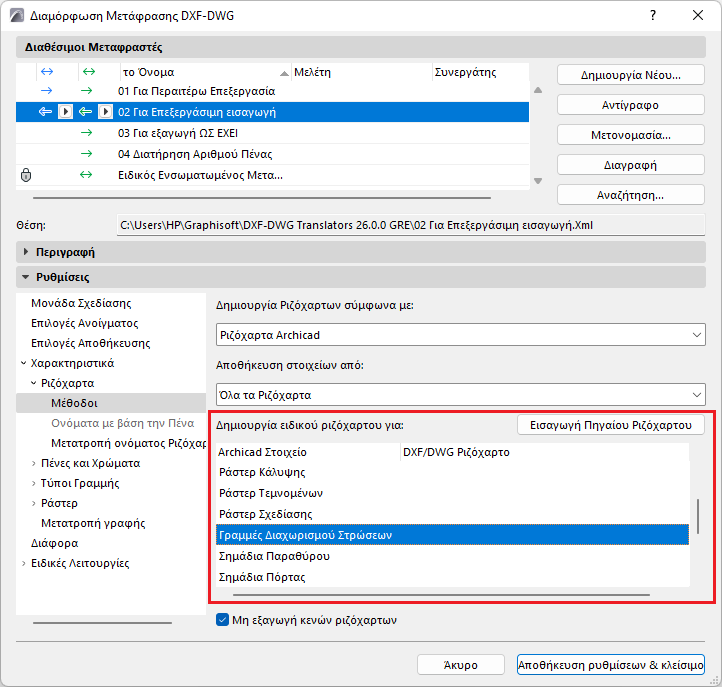
Task: Click the lock icon on the built-in translator row
Action: pyautogui.click(x=27, y=175)
